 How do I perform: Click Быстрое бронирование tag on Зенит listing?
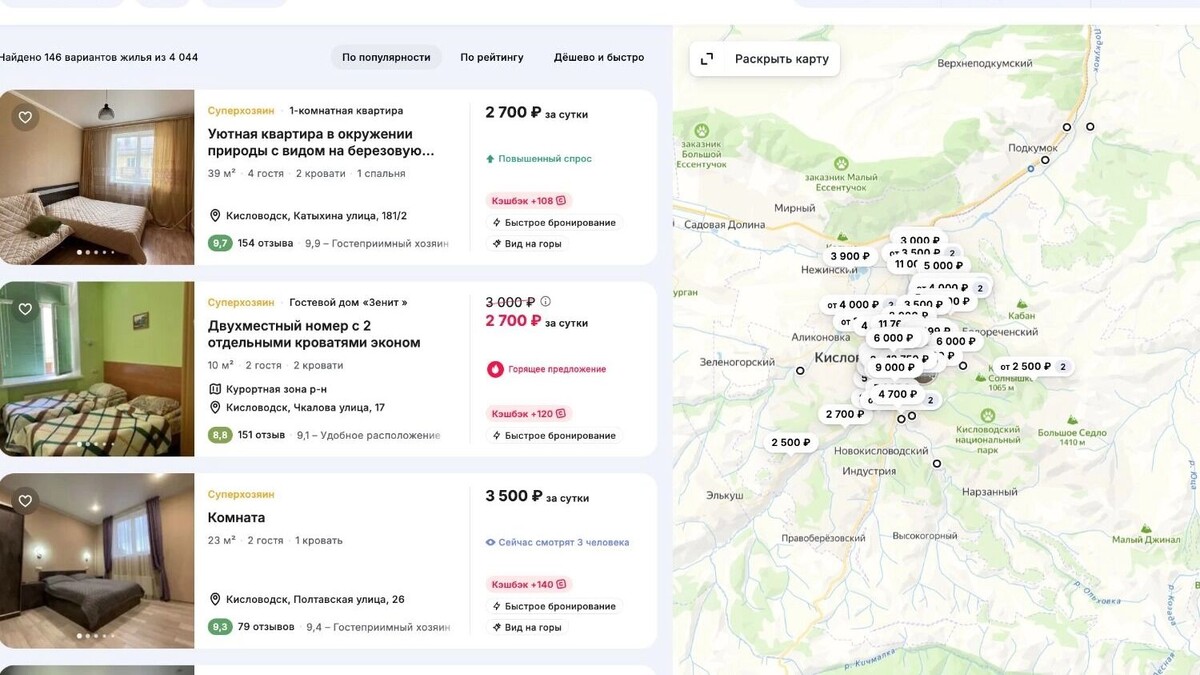[554, 436]
